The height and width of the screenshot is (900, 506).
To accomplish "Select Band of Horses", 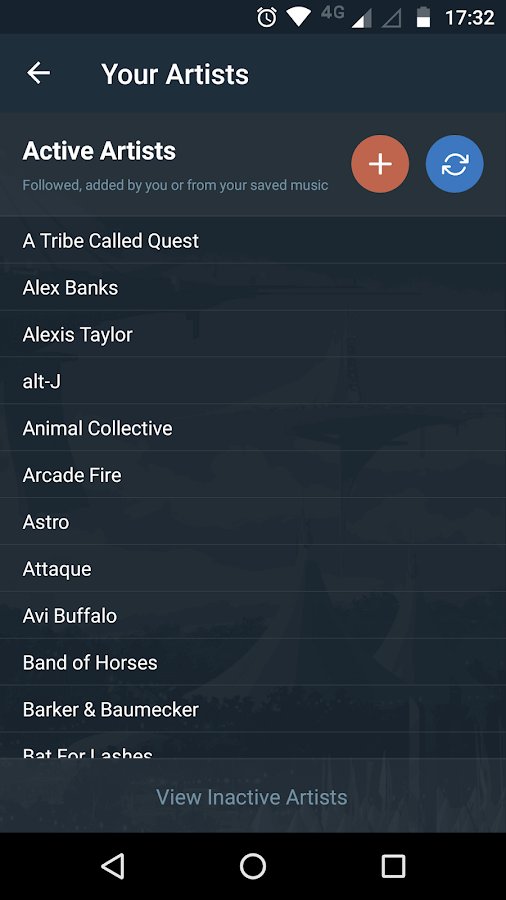I will [x=253, y=662].
